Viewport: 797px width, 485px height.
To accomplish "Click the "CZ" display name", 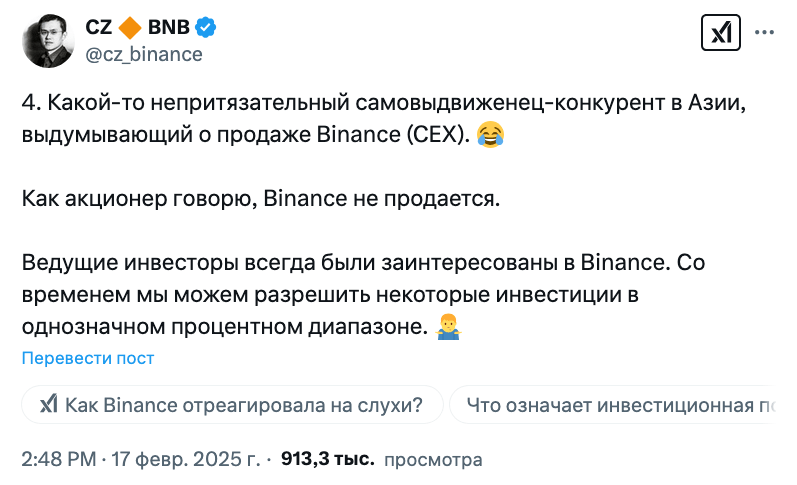I will (x=98, y=28).
